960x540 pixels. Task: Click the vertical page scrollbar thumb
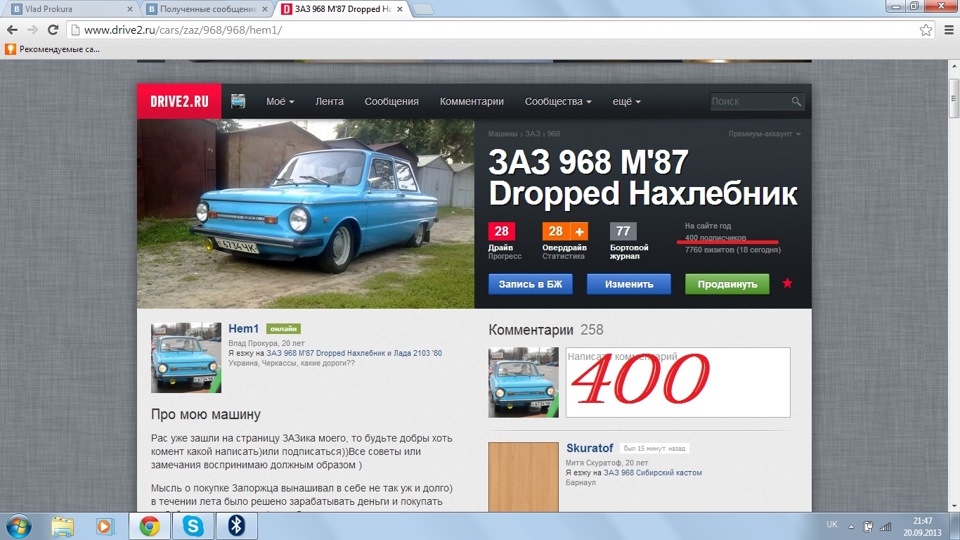954,98
